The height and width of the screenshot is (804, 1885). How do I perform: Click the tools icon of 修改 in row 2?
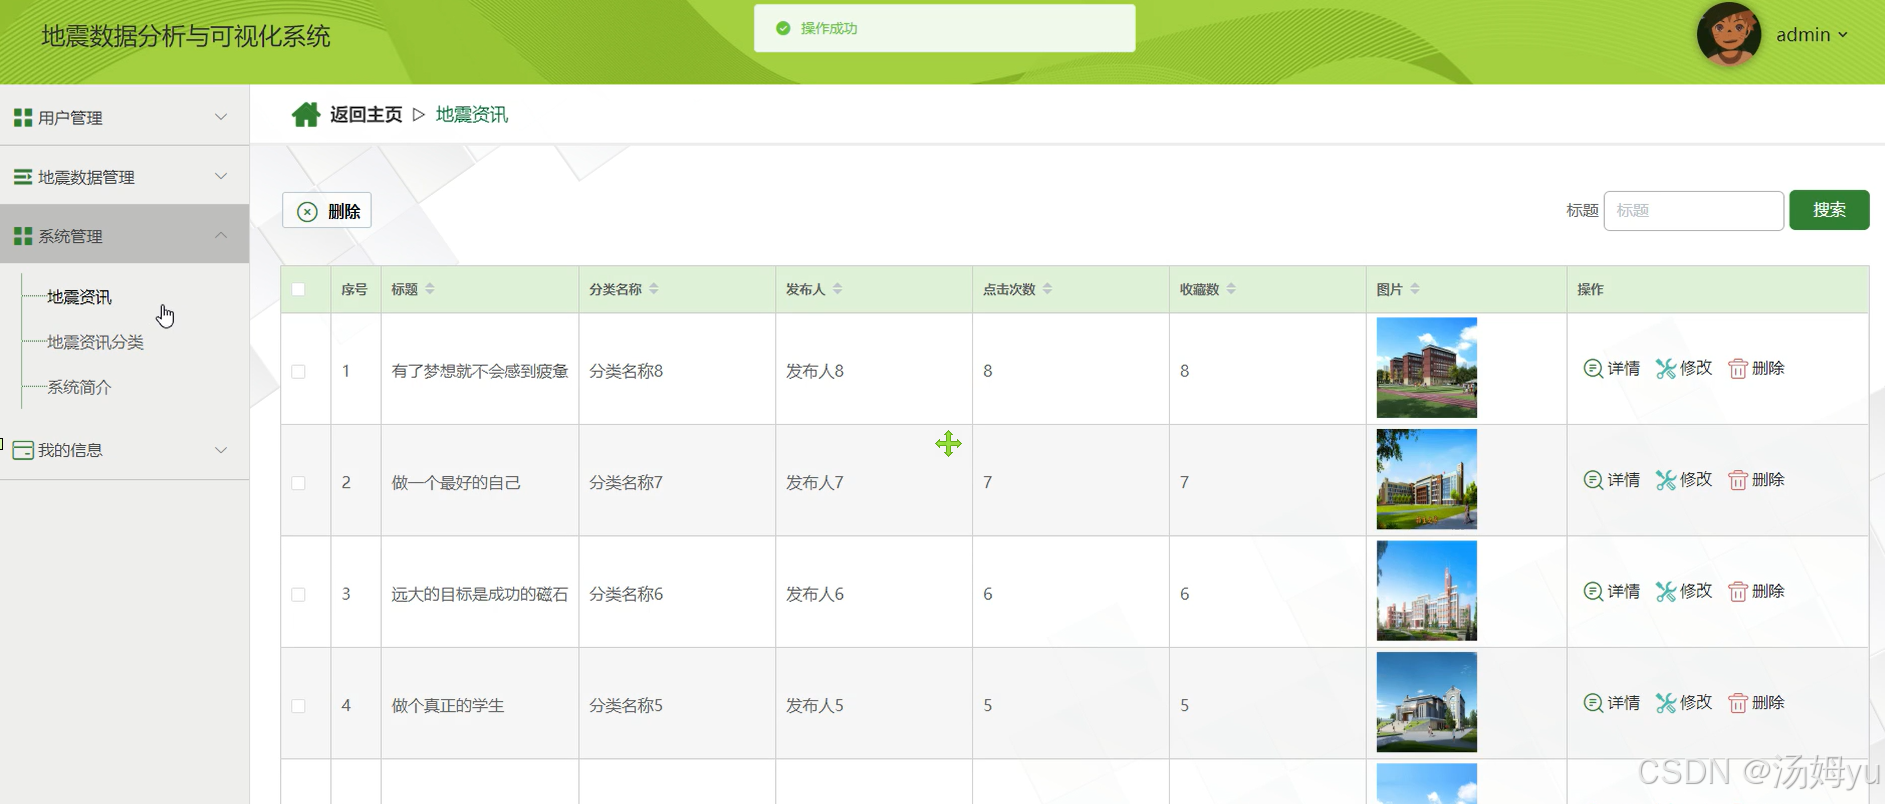1665,480
